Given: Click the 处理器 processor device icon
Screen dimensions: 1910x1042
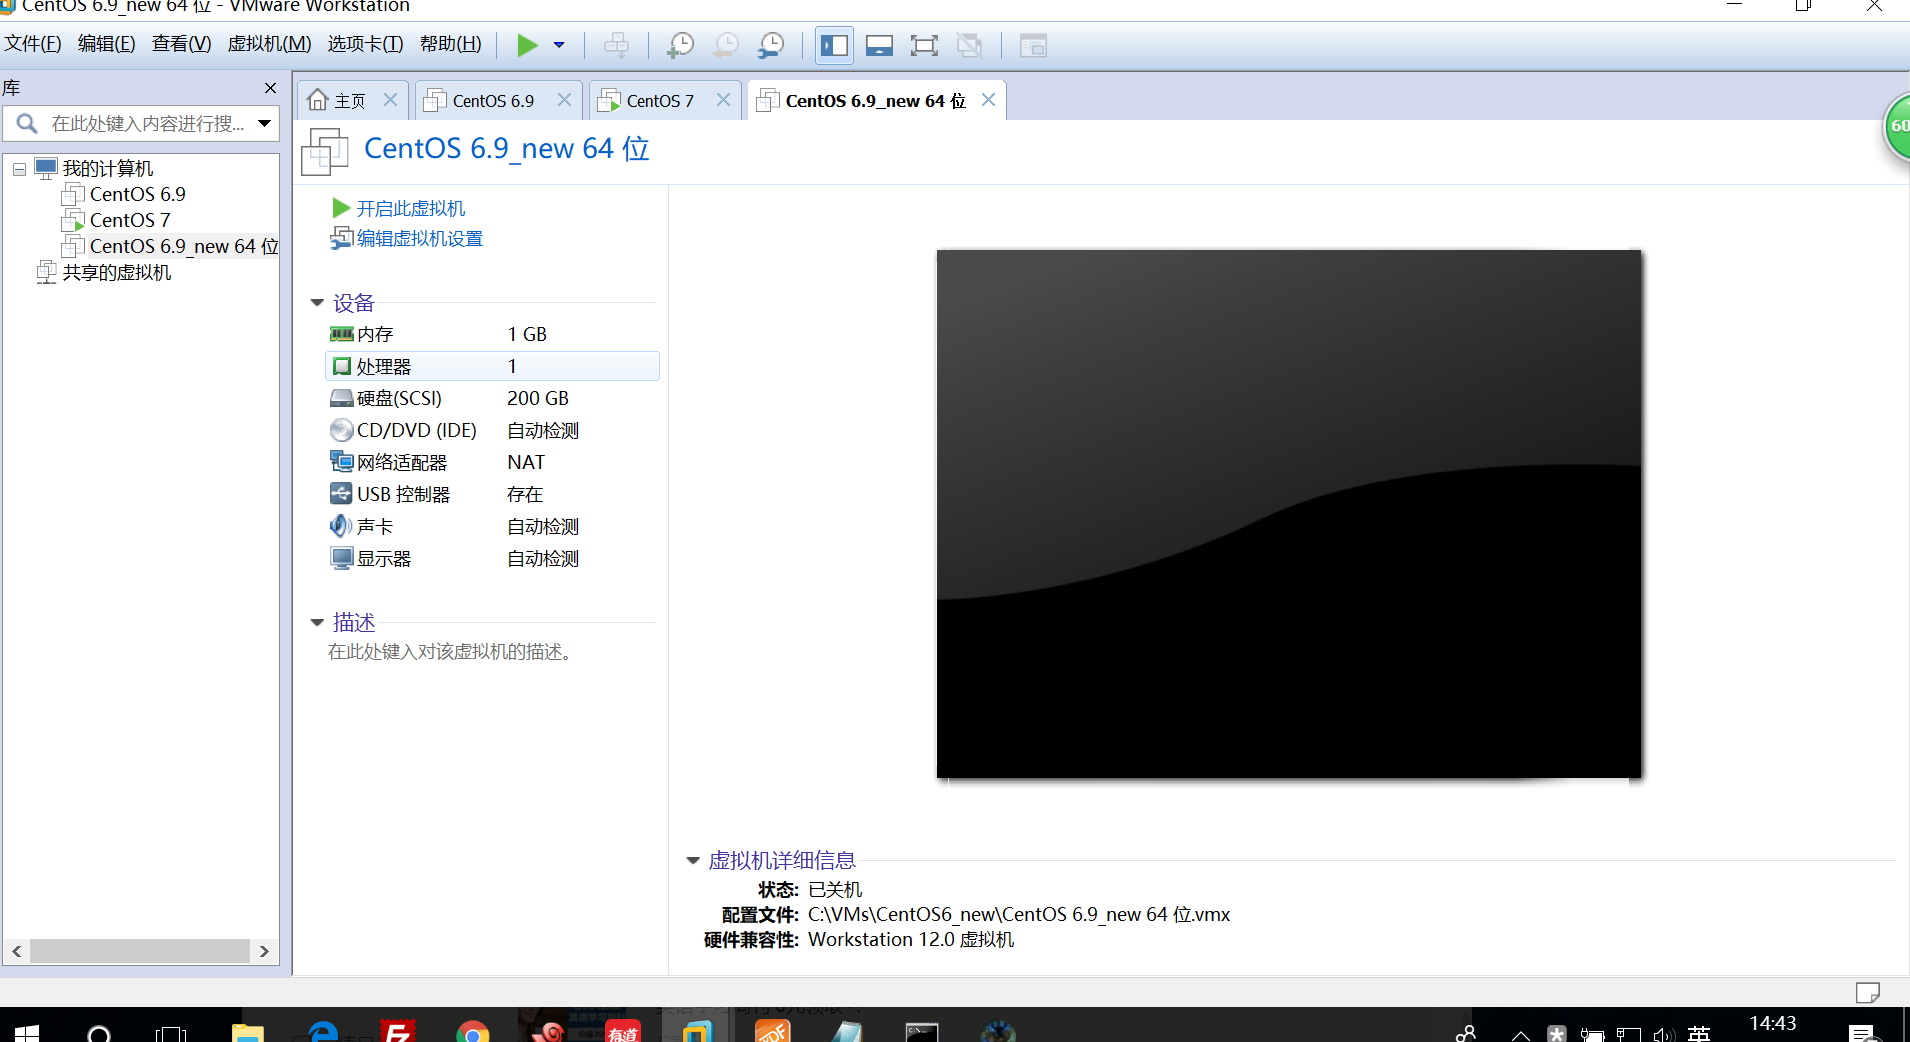Looking at the screenshot, I should point(341,366).
